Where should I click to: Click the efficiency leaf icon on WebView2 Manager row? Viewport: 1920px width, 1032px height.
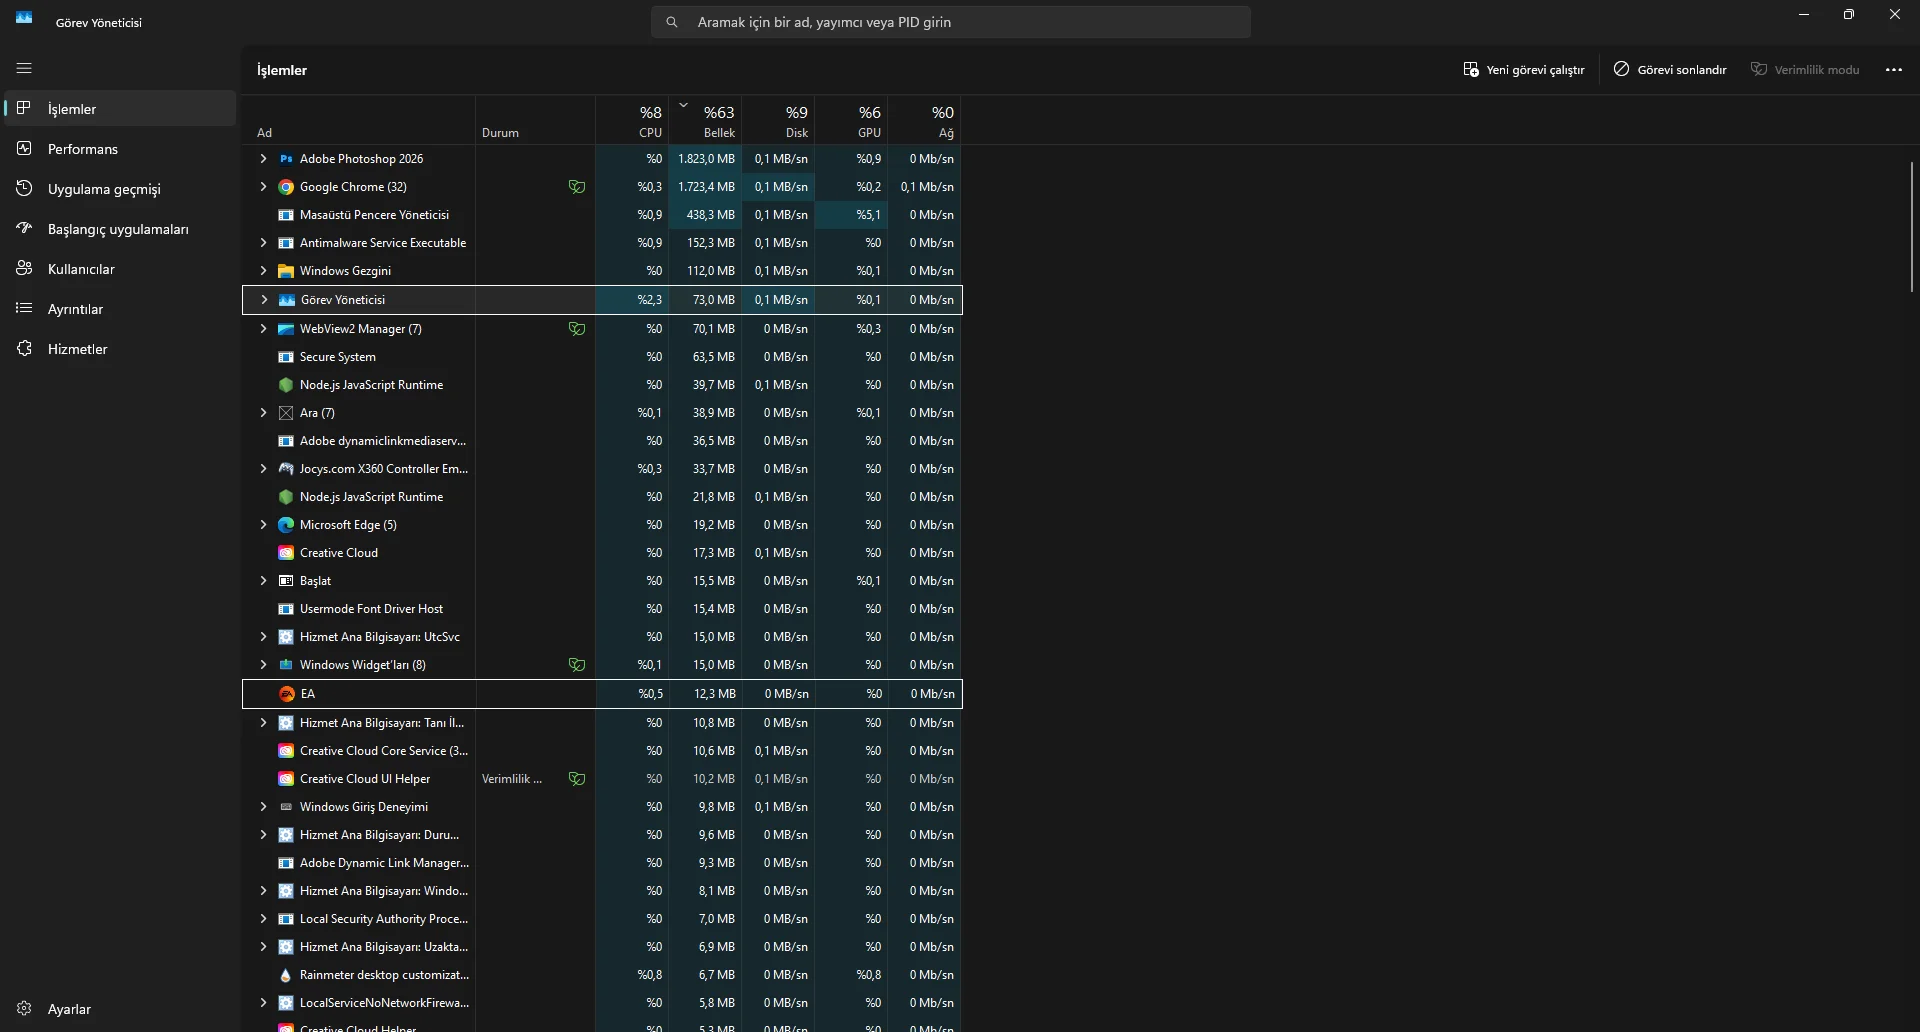[577, 329]
